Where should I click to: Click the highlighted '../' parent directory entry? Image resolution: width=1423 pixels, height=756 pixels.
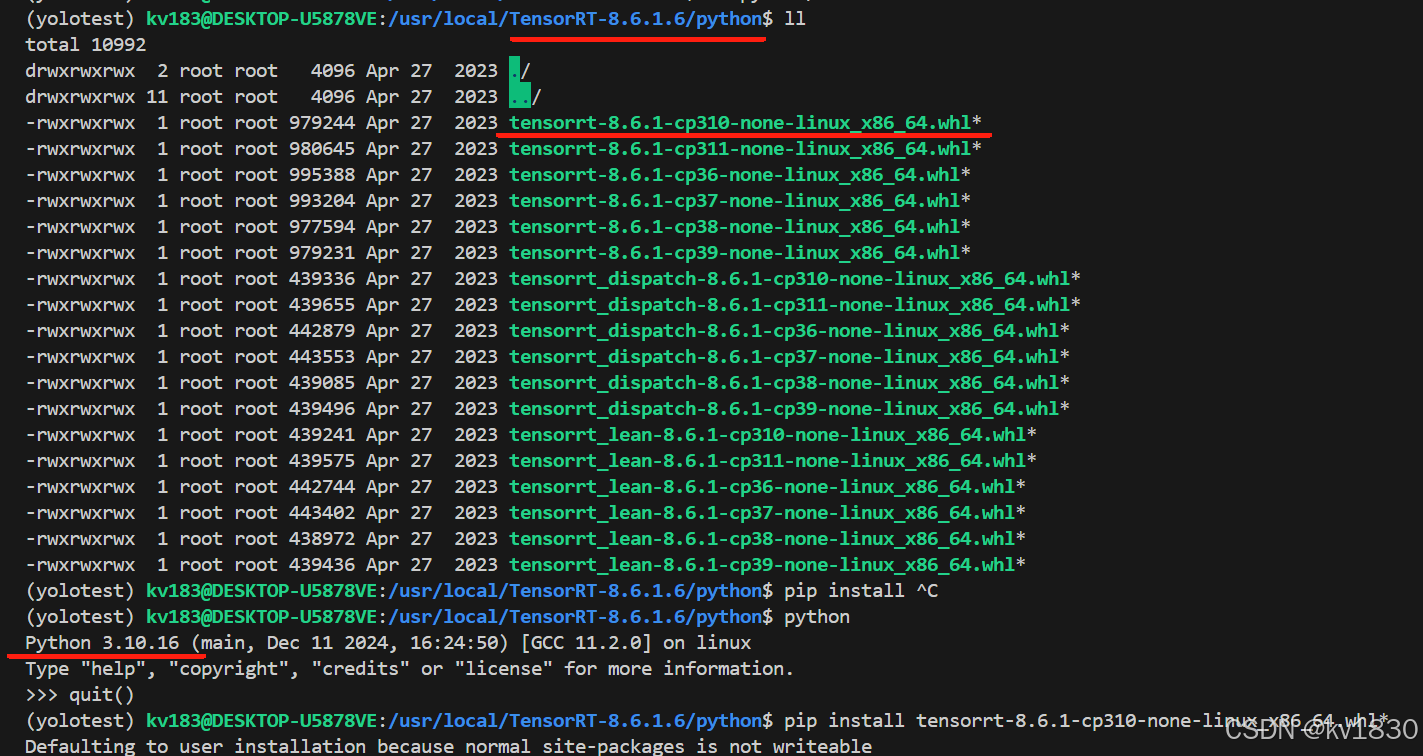525,97
